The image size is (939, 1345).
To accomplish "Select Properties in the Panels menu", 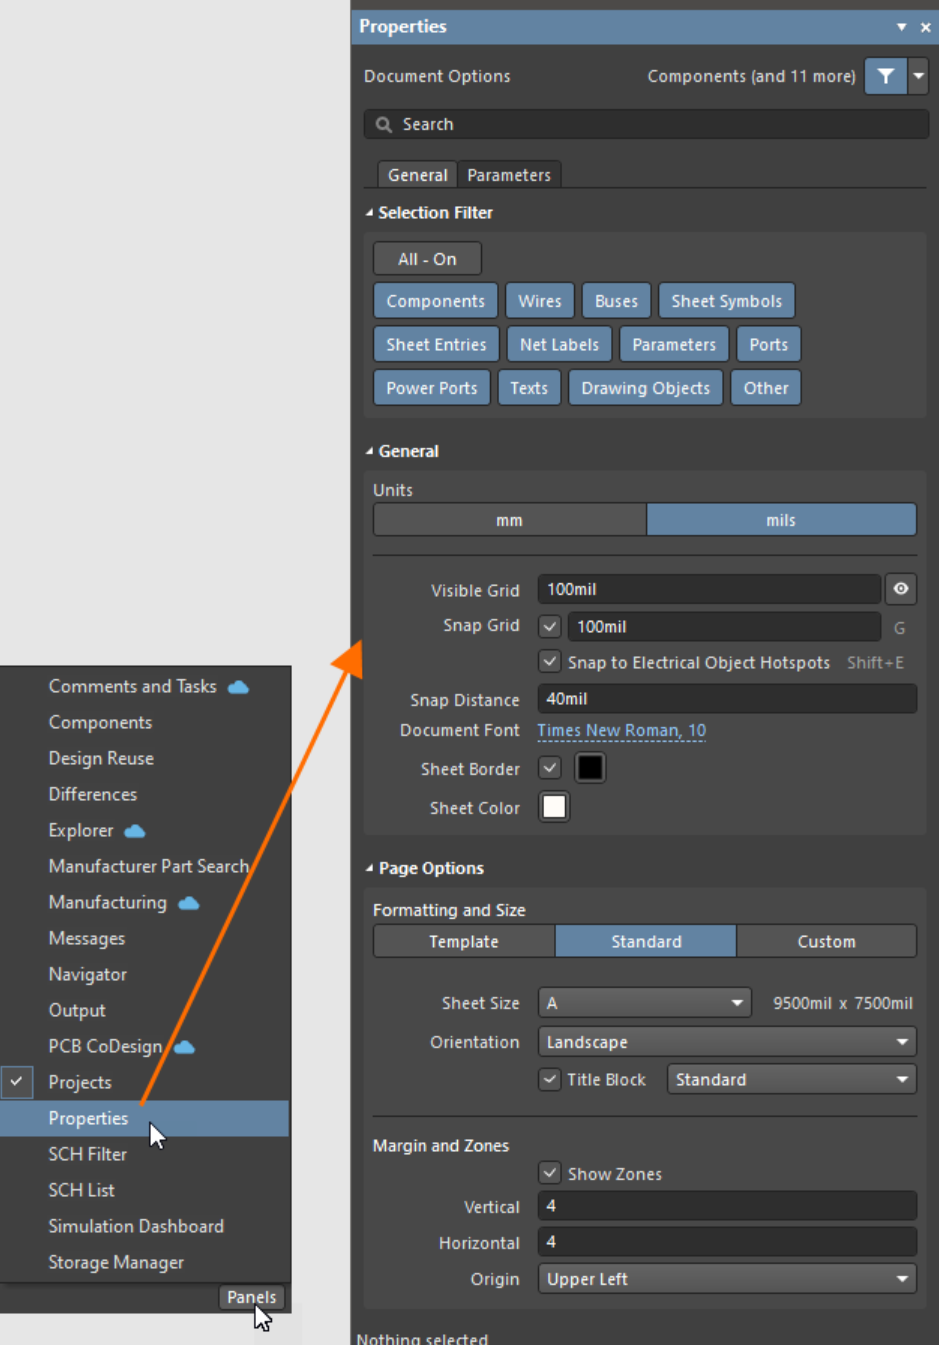I will pyautogui.click(x=145, y=1118).
